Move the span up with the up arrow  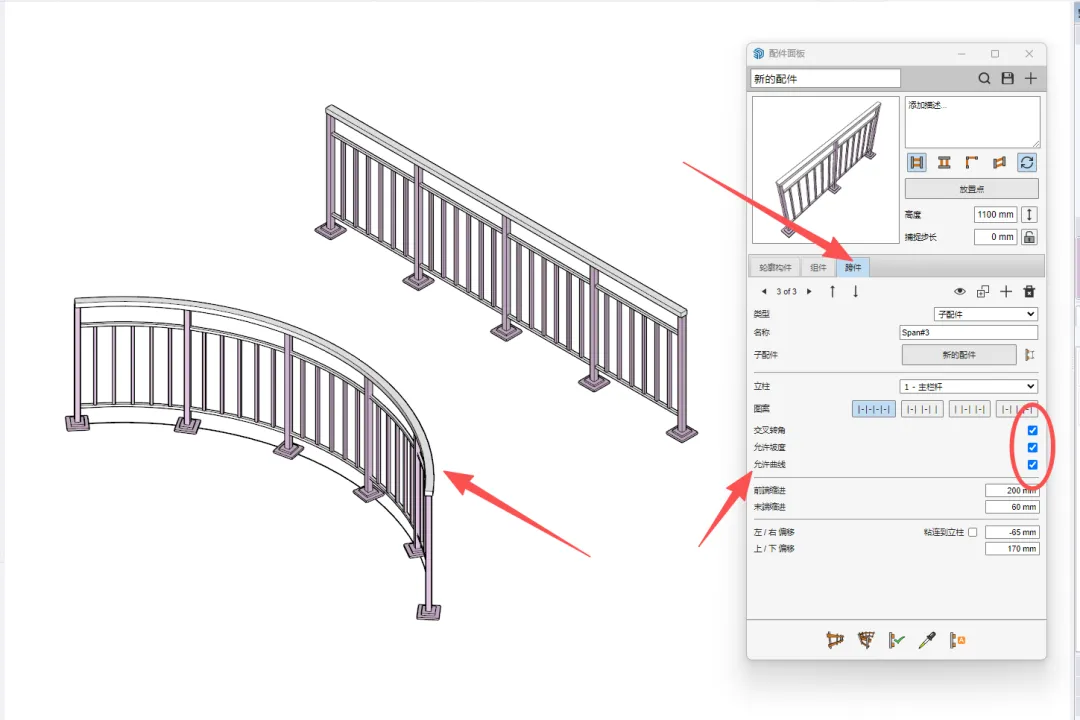(x=832, y=291)
